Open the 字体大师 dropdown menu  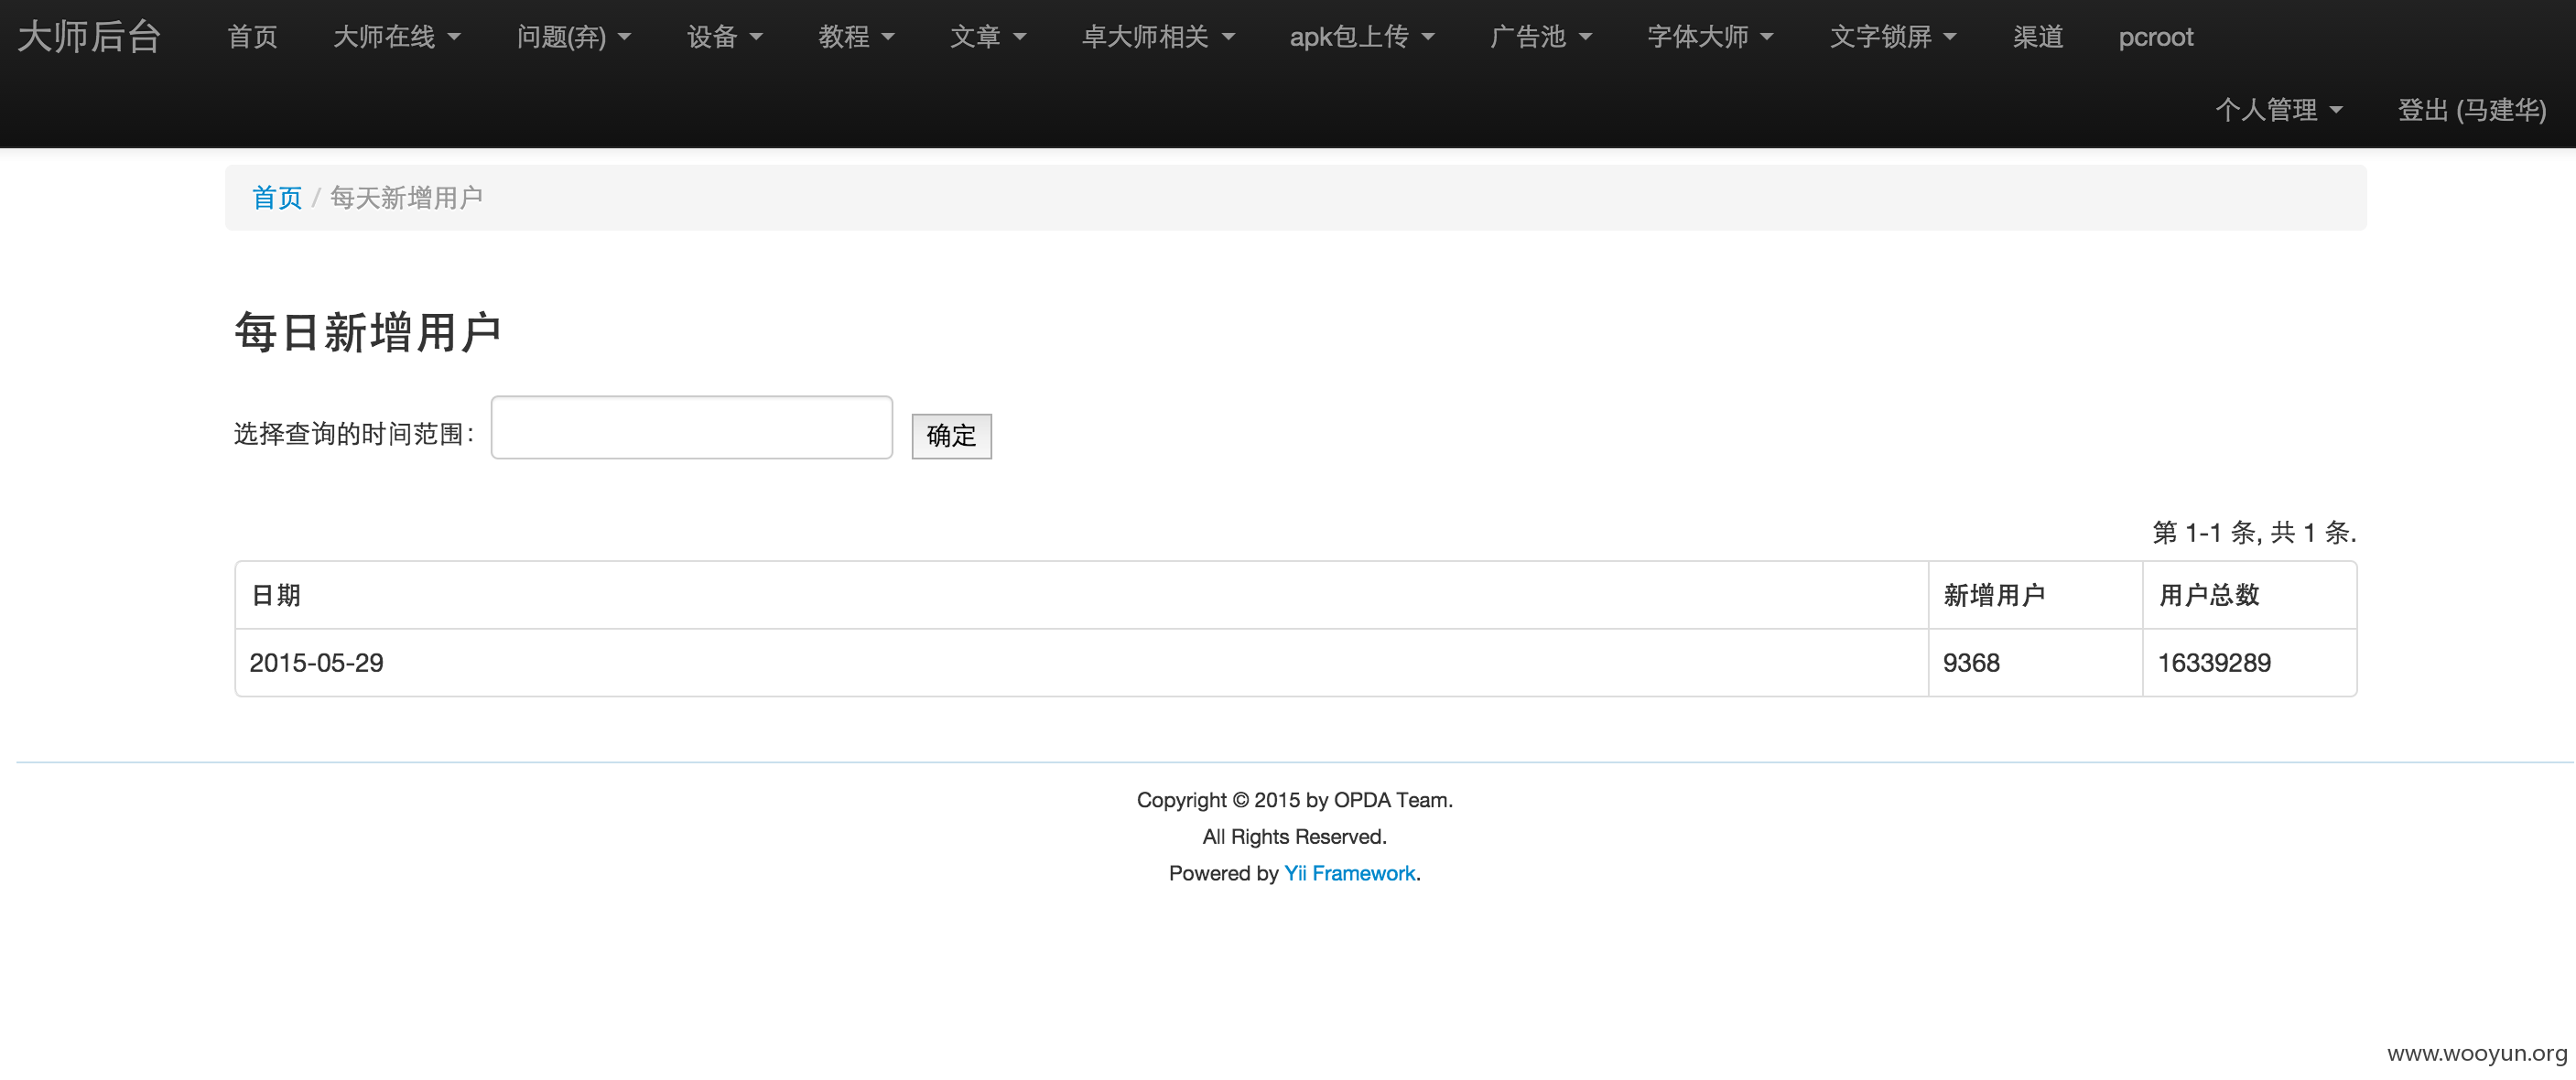click(1710, 37)
